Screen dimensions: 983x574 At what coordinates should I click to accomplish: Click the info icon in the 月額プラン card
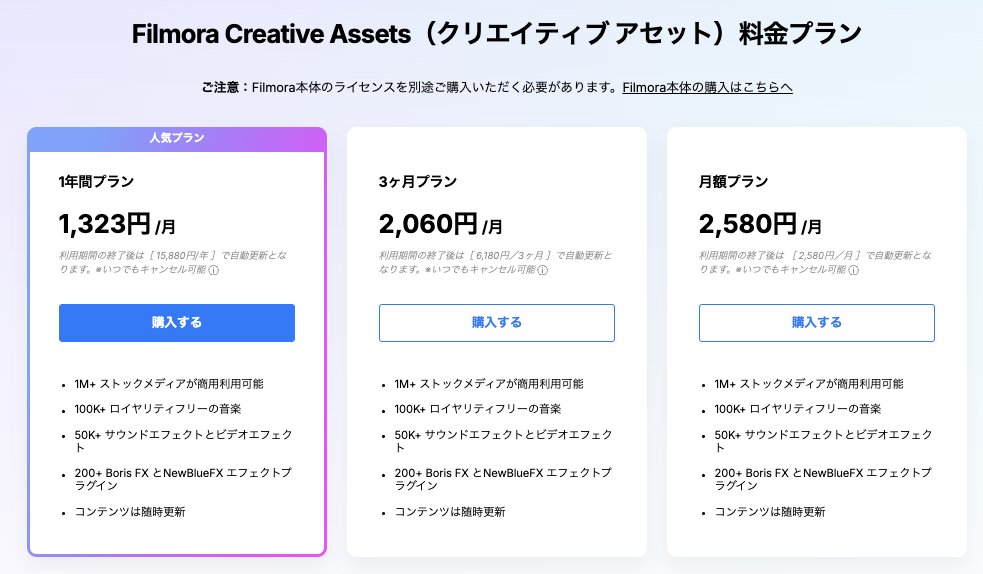[x=854, y=270]
